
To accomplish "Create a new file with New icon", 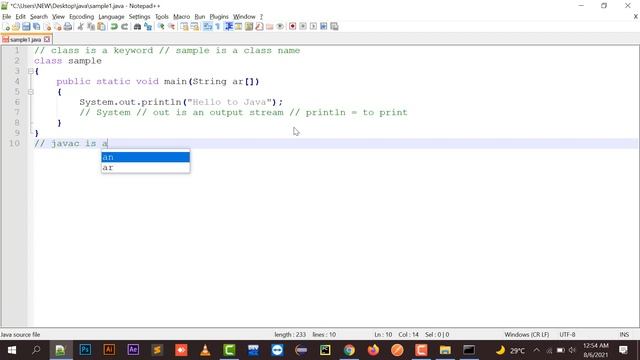I will [x=6, y=27].
